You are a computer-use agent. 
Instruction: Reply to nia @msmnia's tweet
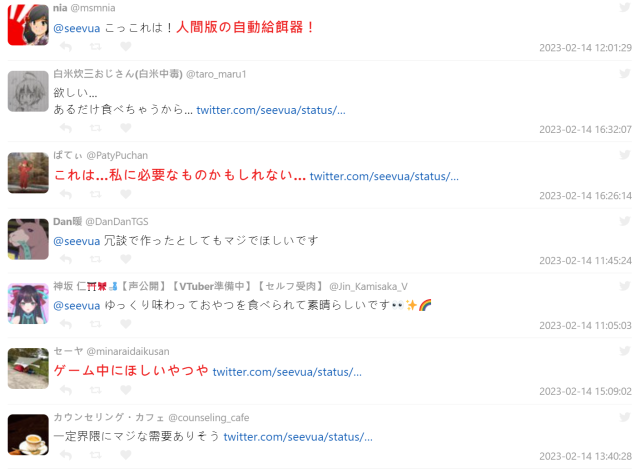click(x=66, y=47)
